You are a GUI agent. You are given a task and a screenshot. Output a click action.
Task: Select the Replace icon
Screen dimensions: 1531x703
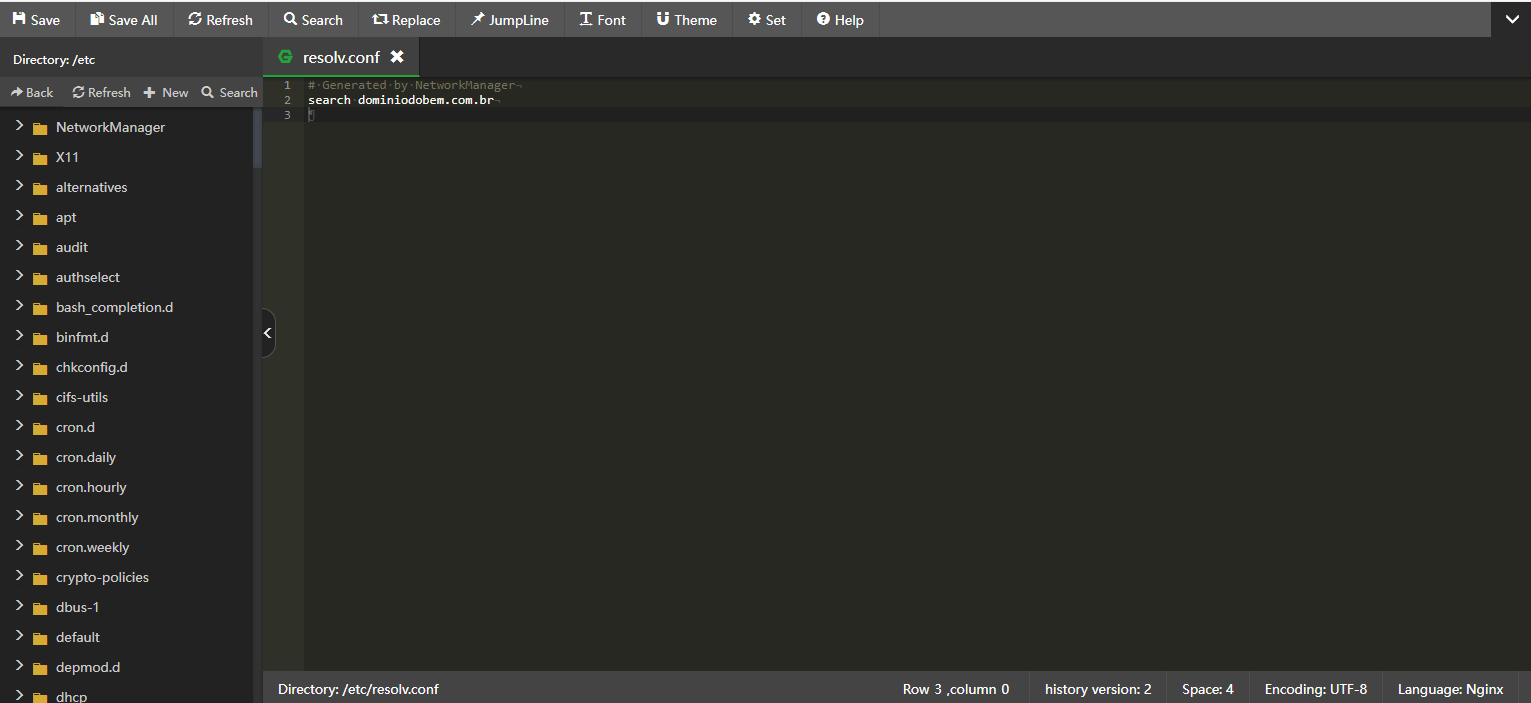coord(381,19)
